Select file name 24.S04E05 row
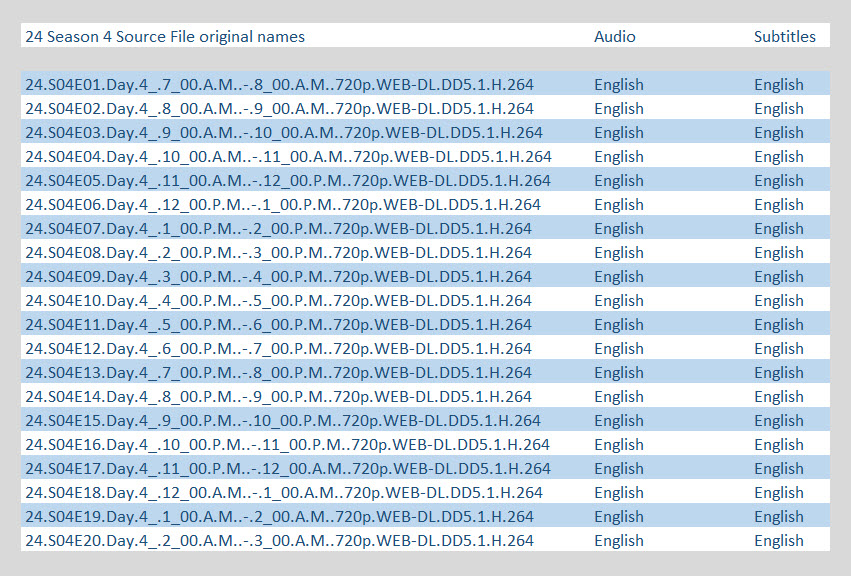851x576 pixels. (288, 180)
